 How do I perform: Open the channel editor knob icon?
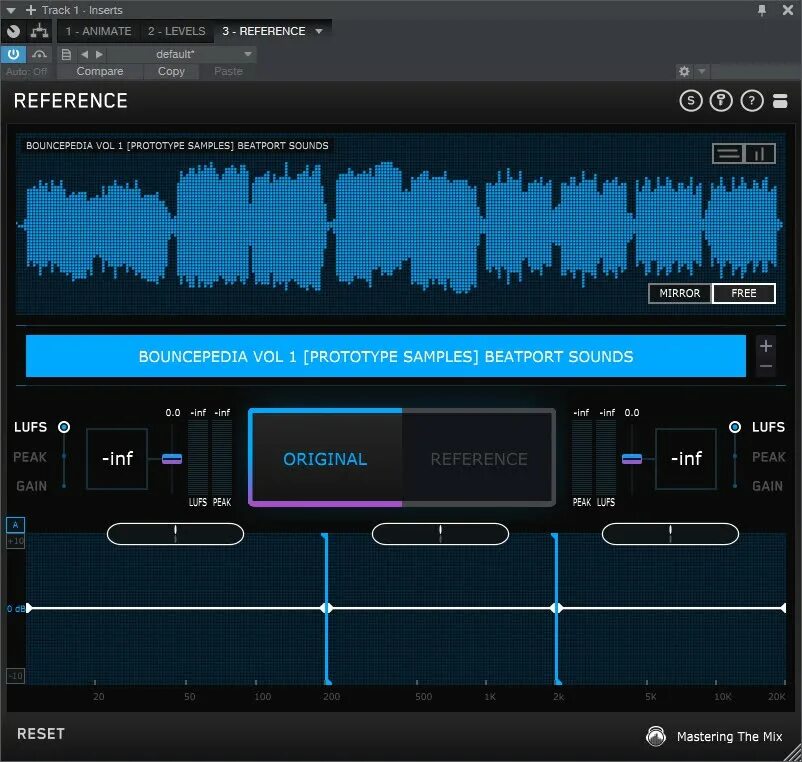pyautogui.click(x=14, y=31)
